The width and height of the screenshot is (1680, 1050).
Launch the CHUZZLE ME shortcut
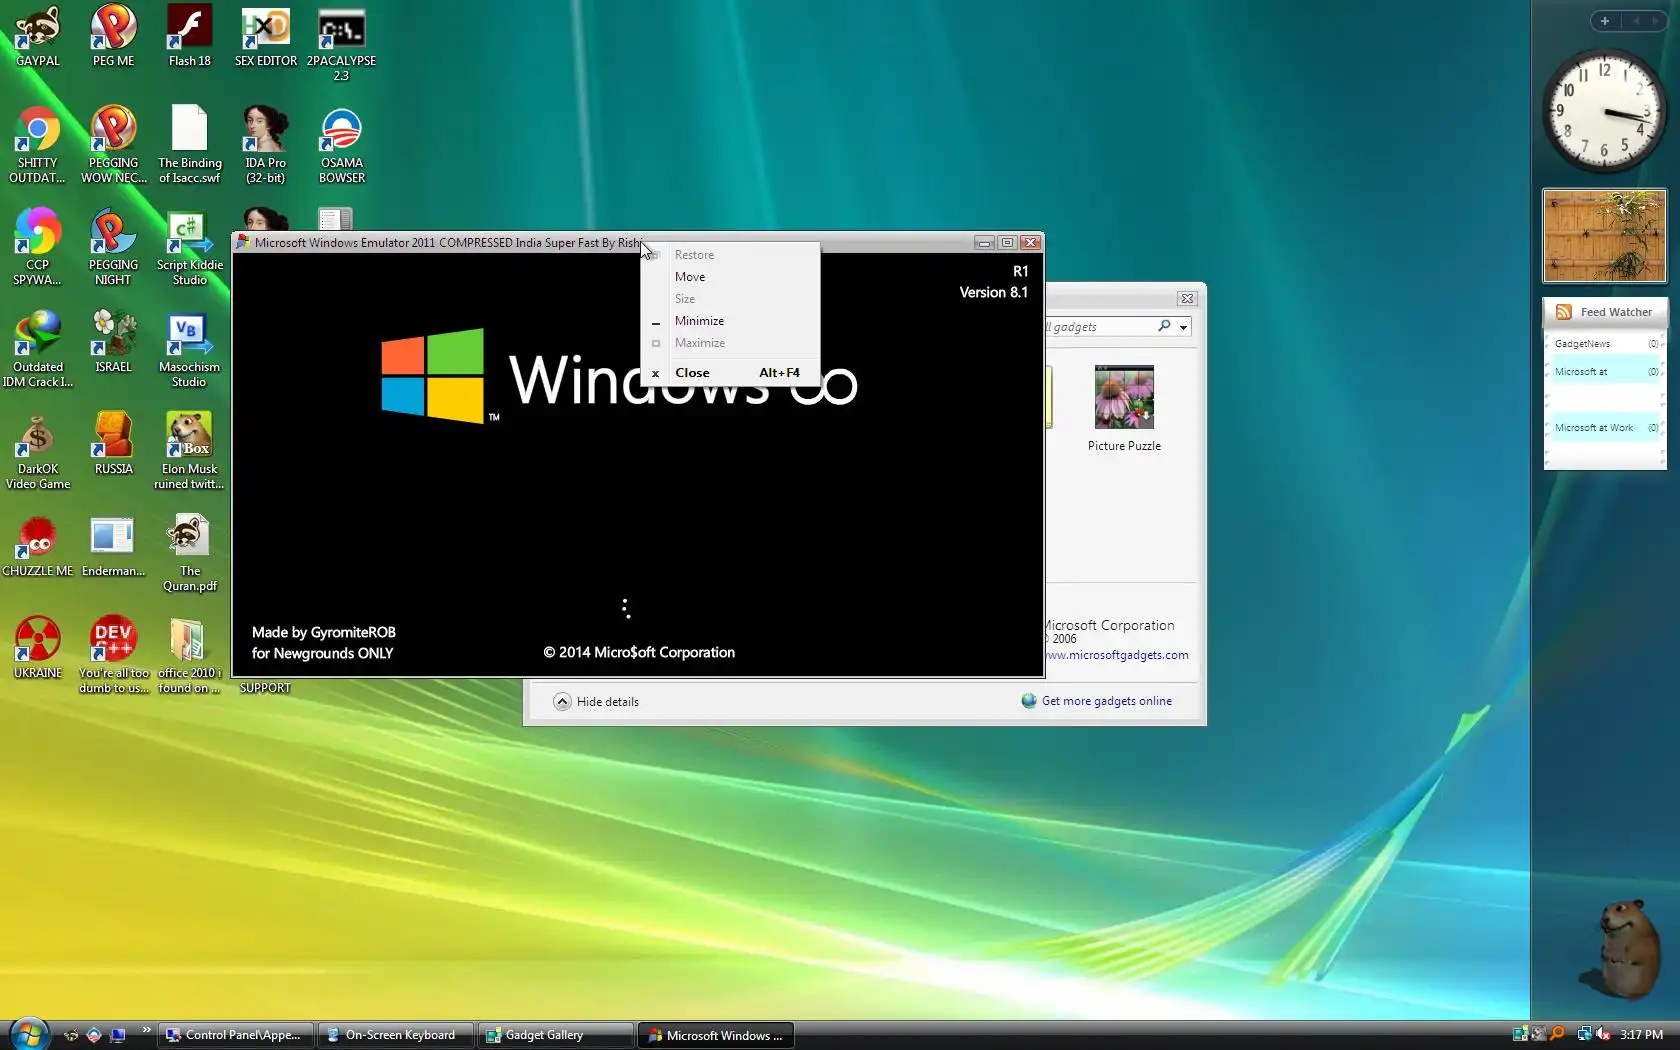[x=38, y=546]
